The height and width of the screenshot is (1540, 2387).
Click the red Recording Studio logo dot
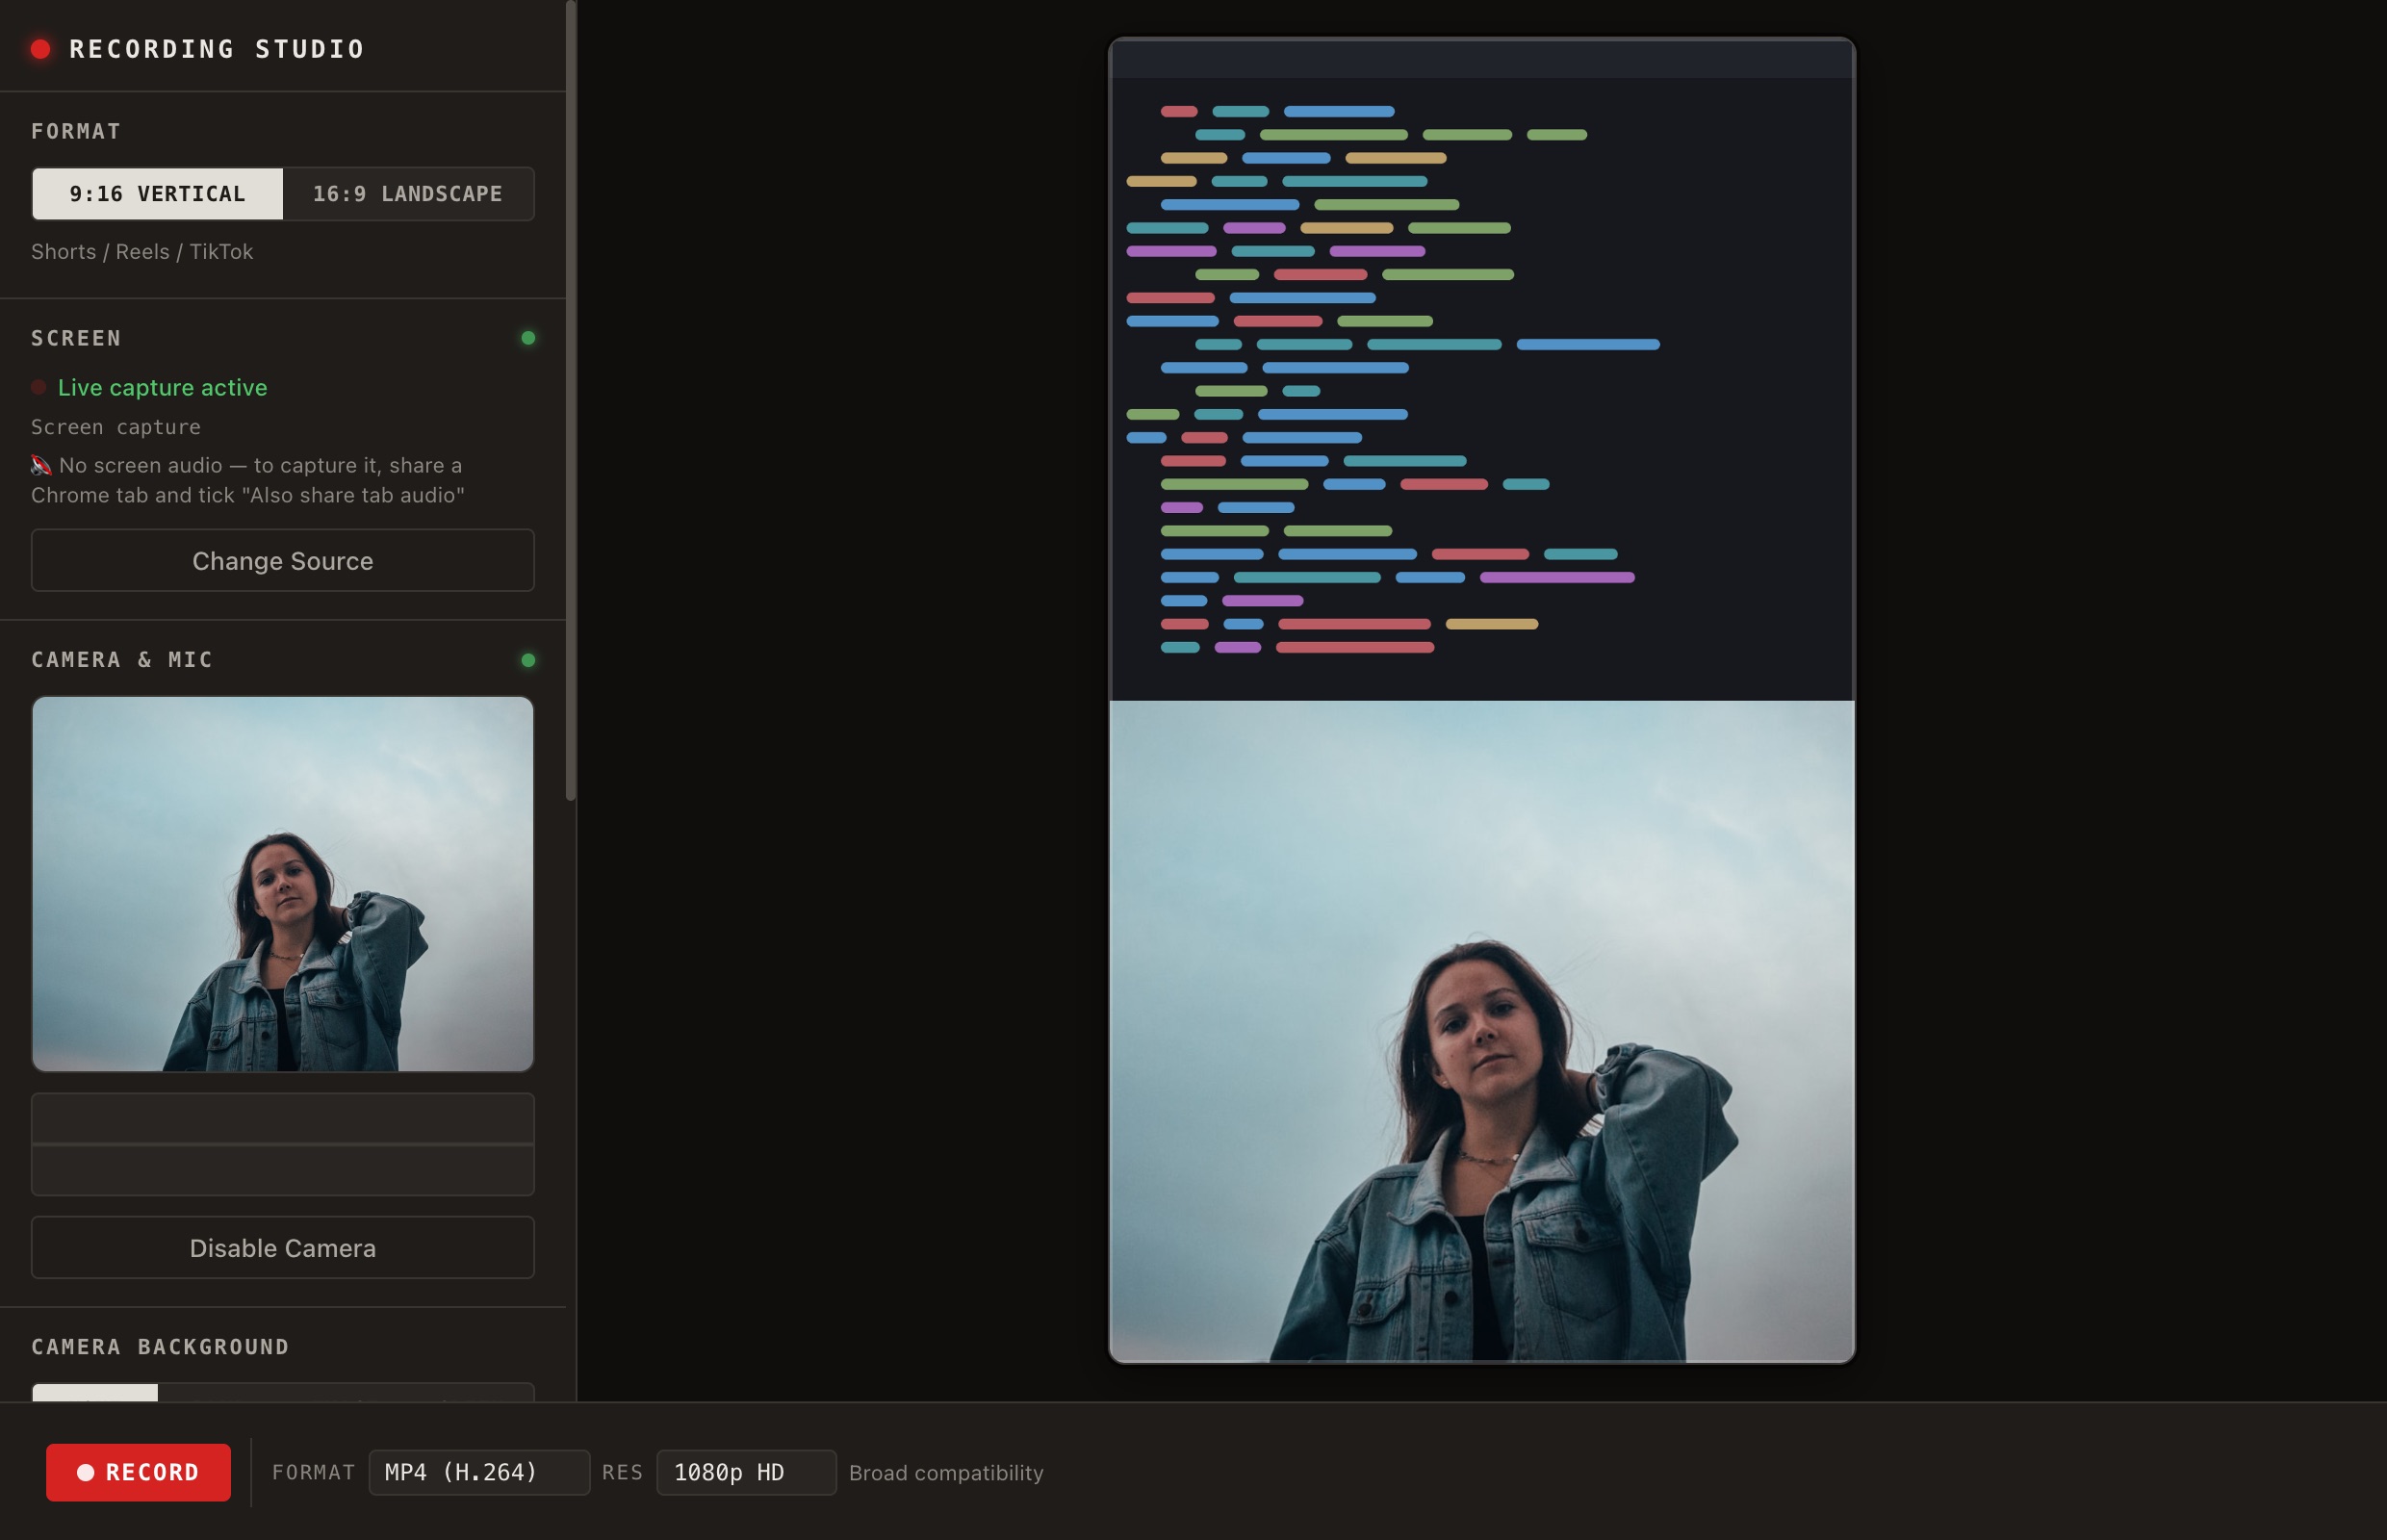pyautogui.click(x=41, y=49)
